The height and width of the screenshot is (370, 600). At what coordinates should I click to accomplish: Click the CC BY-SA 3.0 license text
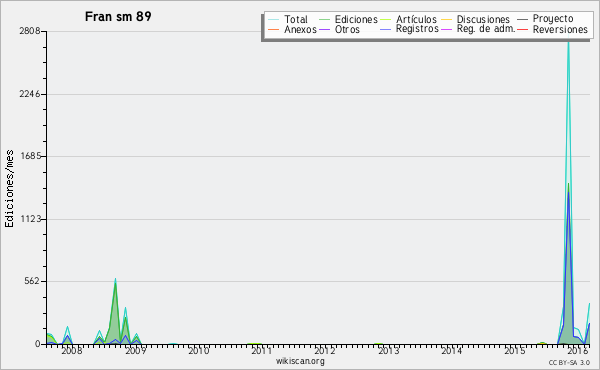pos(569,362)
